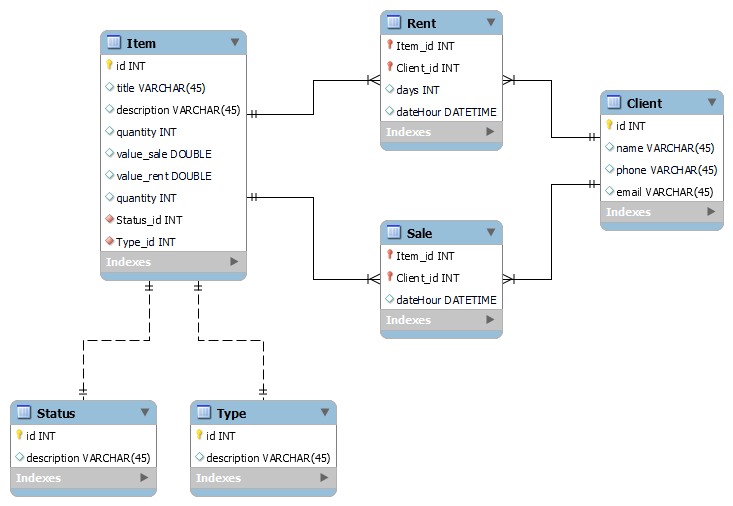The height and width of the screenshot is (506, 733).
Task: Click the Rent table icon
Action: [x=394, y=22]
